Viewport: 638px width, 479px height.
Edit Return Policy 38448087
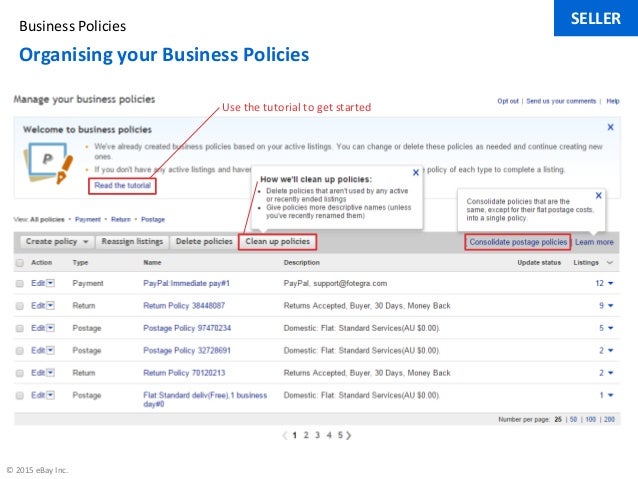point(38,306)
